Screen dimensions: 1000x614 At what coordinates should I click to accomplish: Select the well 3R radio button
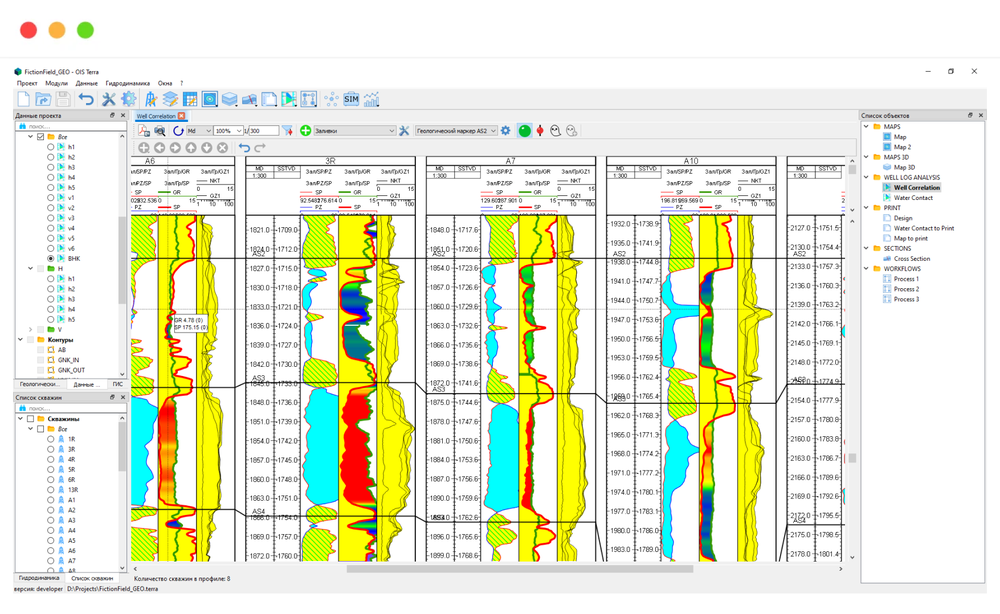(x=51, y=449)
